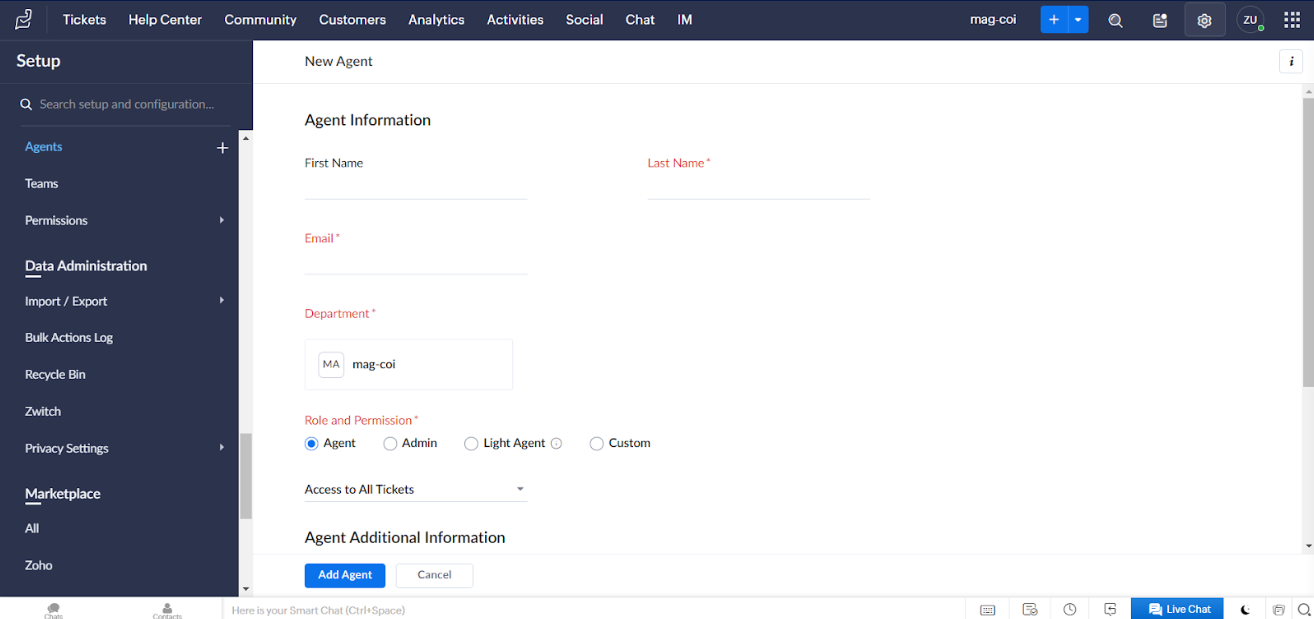Viewport: 1314px width, 619px height.
Task: Click the plus icon next to Agents
Action: 222,148
